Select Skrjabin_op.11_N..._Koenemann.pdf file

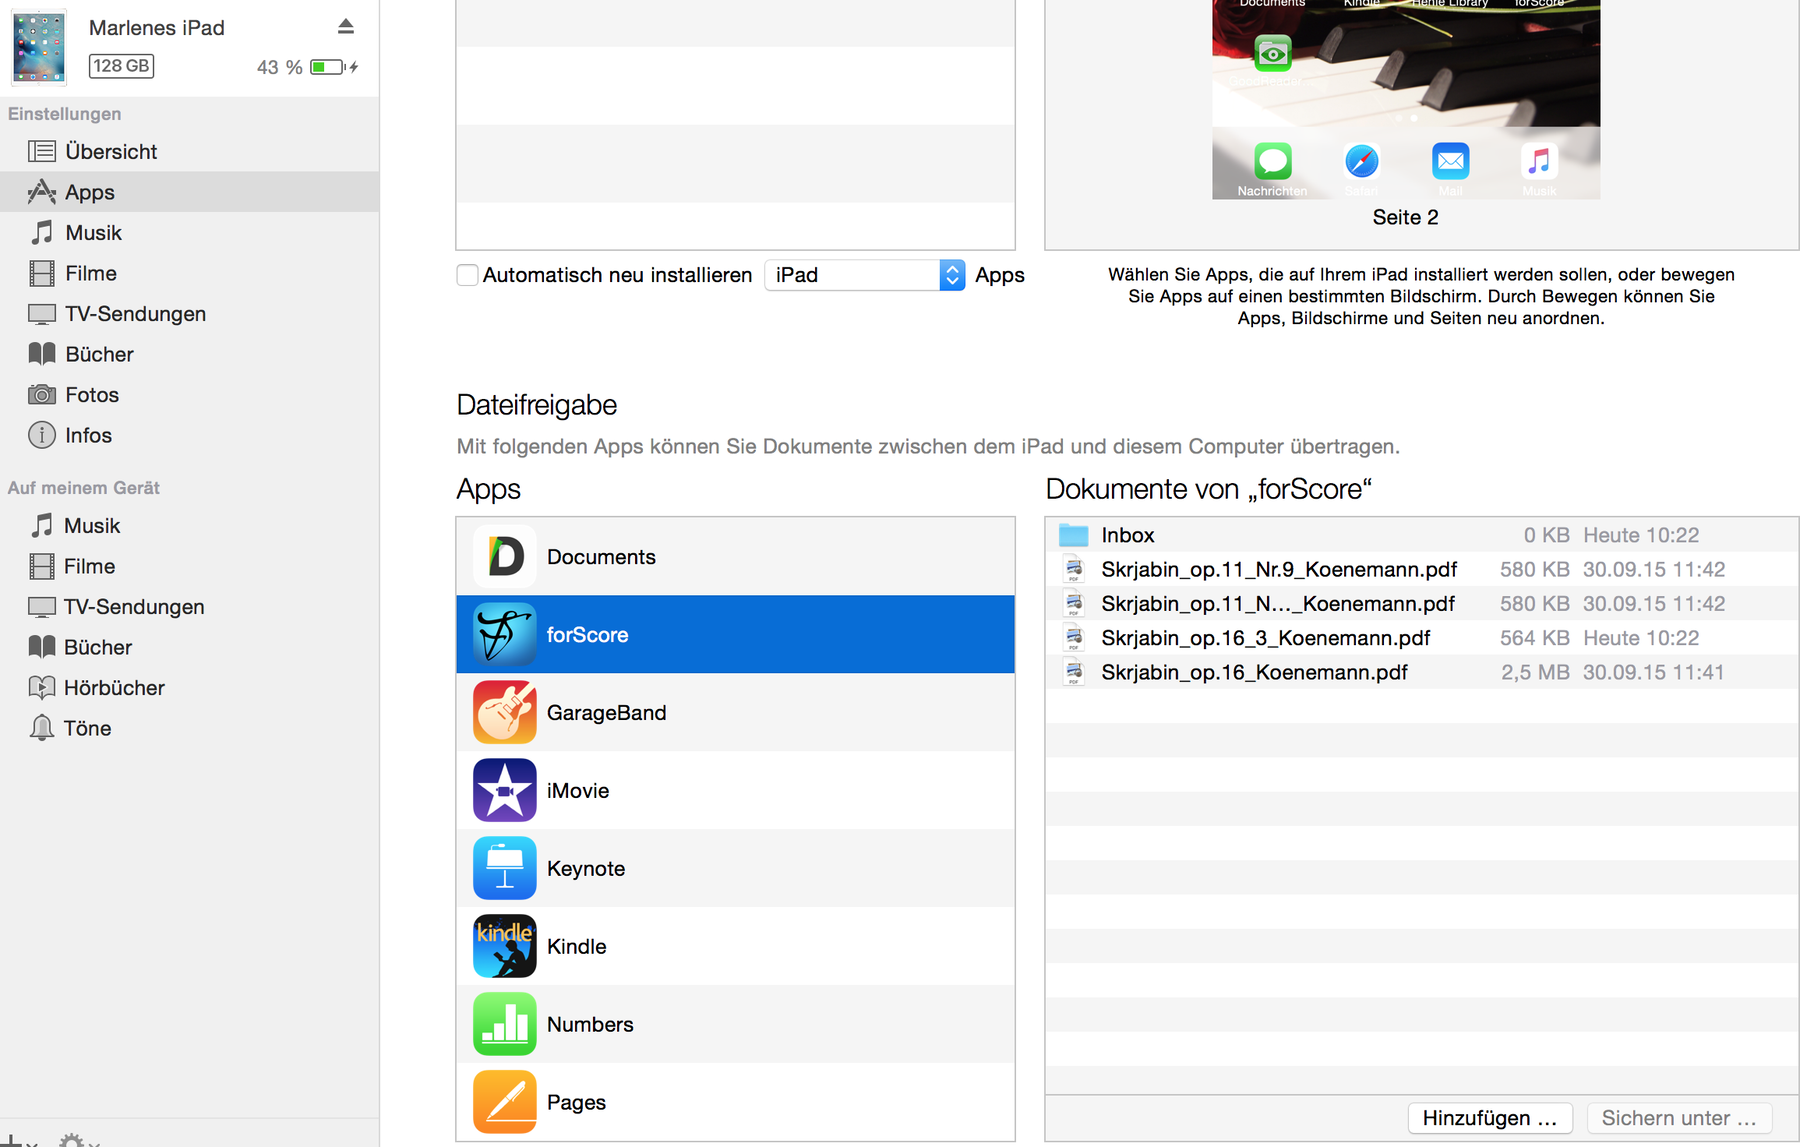[1422, 603]
